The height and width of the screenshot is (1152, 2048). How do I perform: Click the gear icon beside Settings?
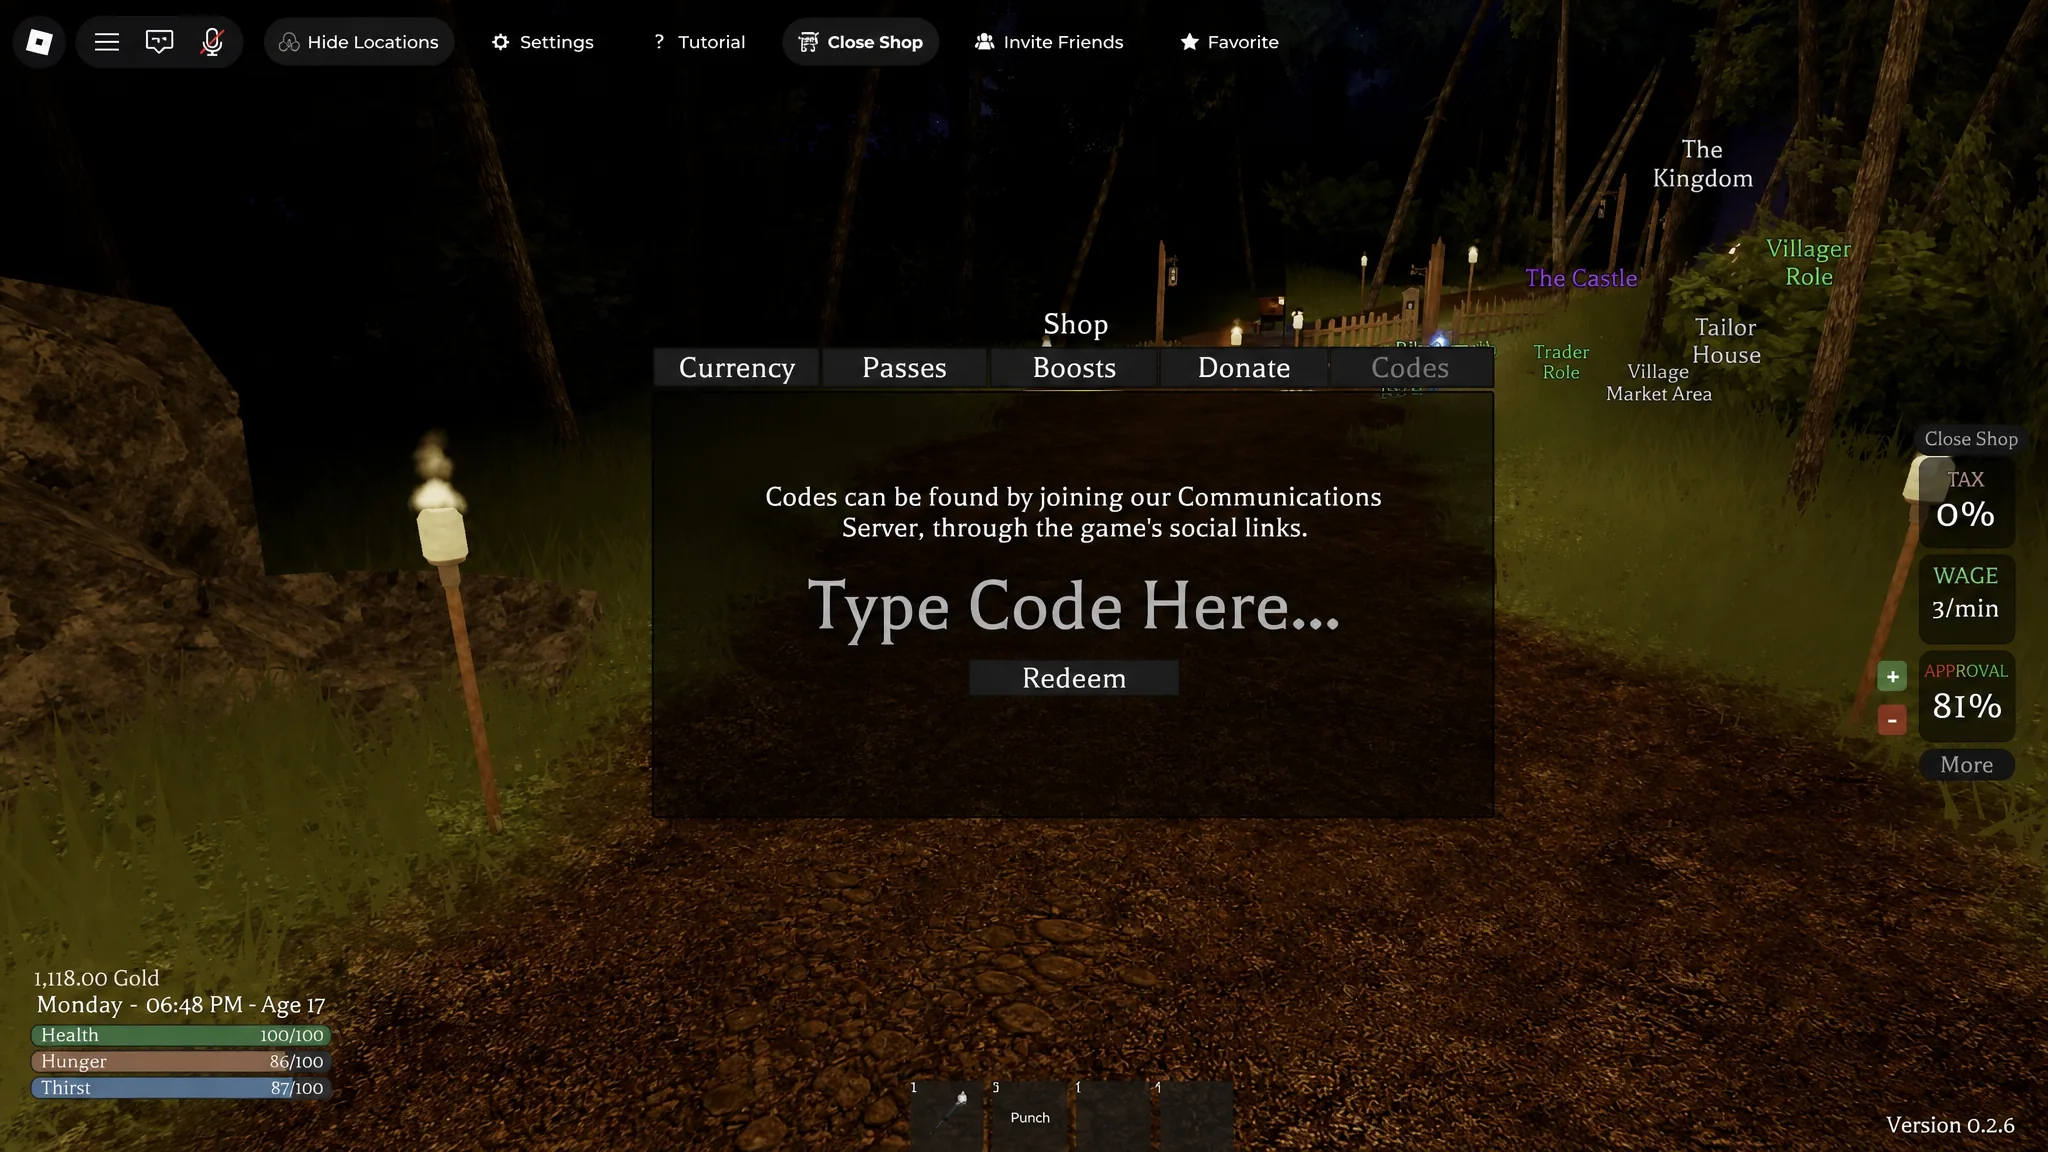coord(500,42)
